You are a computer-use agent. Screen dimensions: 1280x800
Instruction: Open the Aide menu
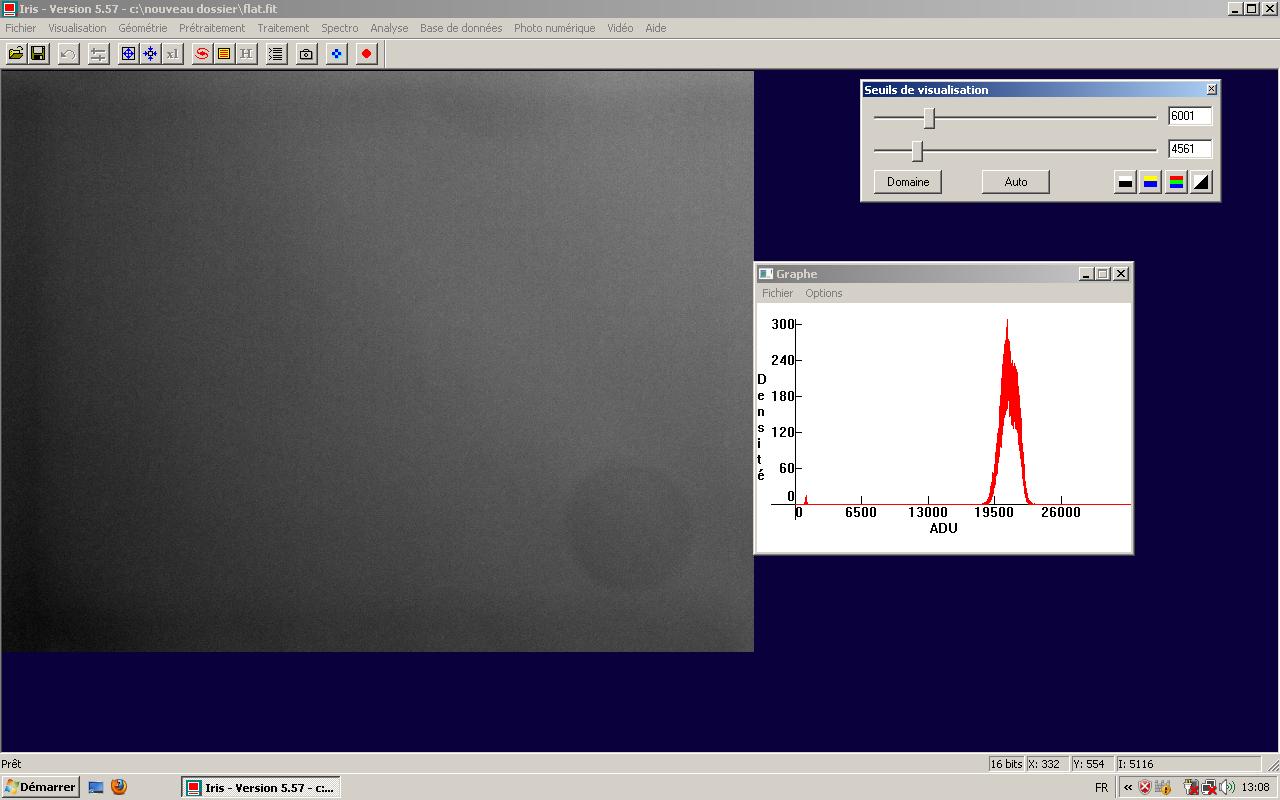[656, 28]
